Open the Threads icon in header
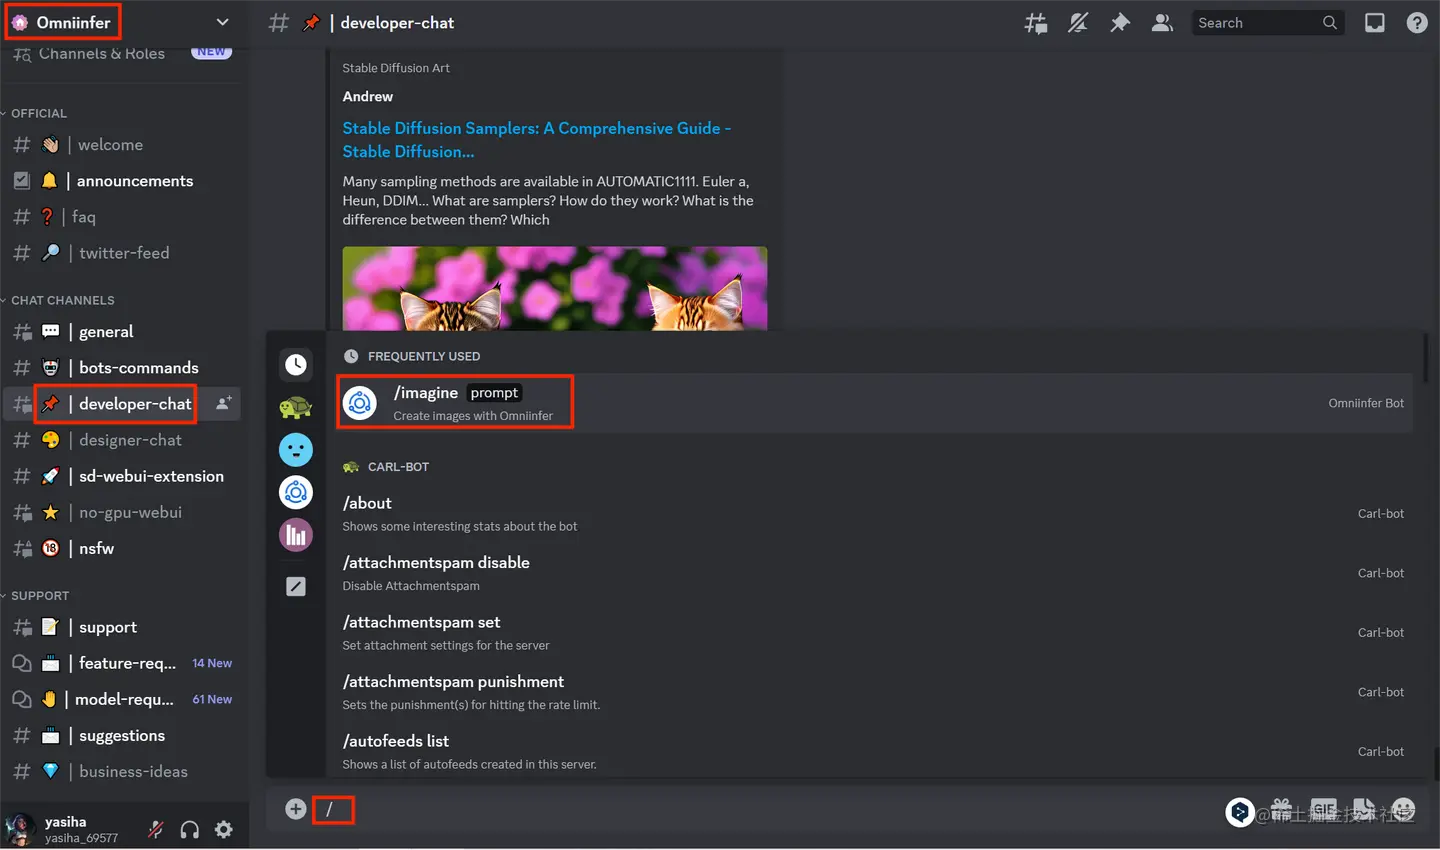Screen dimensions: 1440x850 [x=1035, y=23]
